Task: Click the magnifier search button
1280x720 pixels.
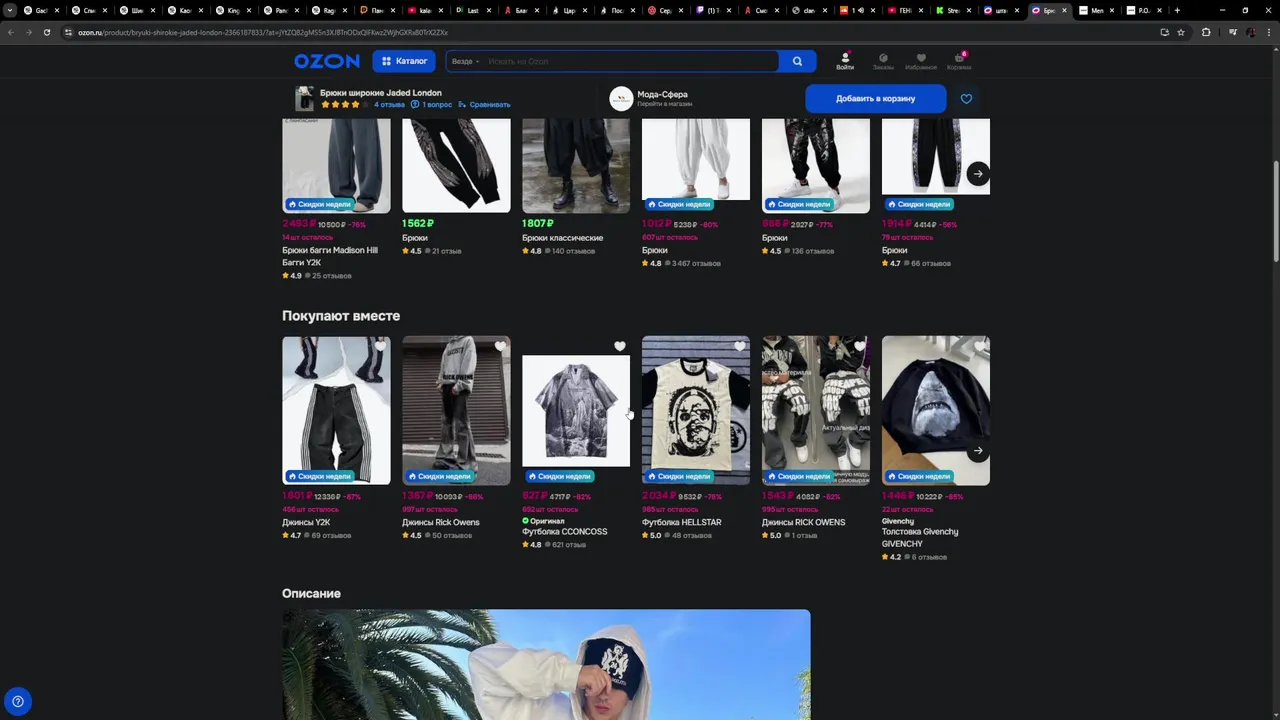Action: (797, 61)
